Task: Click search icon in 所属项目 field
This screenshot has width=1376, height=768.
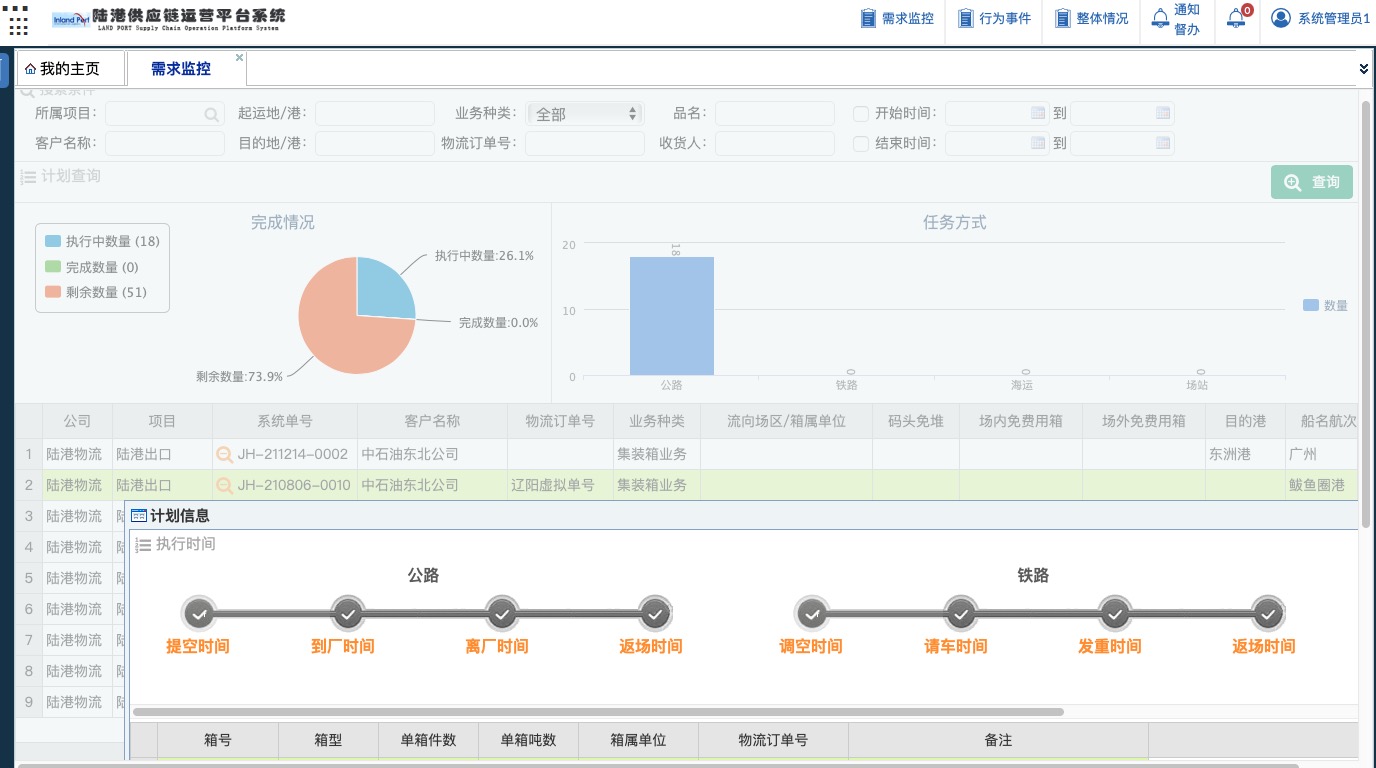Action: pyautogui.click(x=212, y=115)
